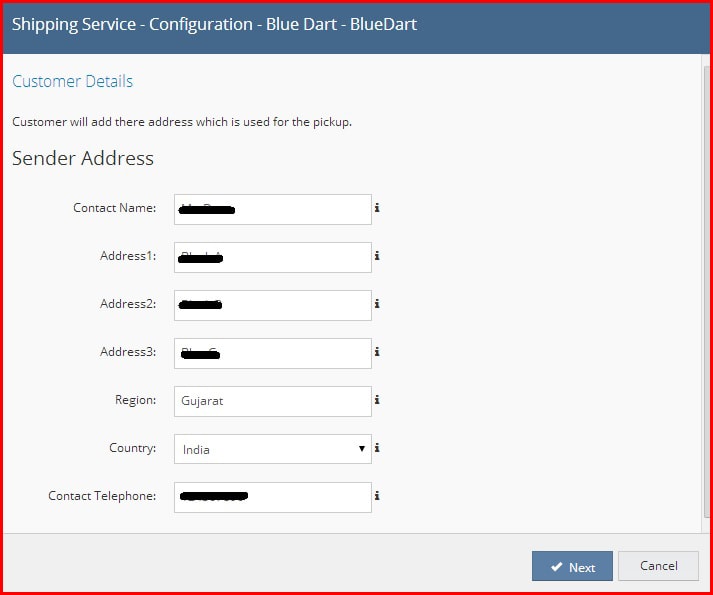
Task: Click info icon beside Contact Name field
Action: (377, 208)
